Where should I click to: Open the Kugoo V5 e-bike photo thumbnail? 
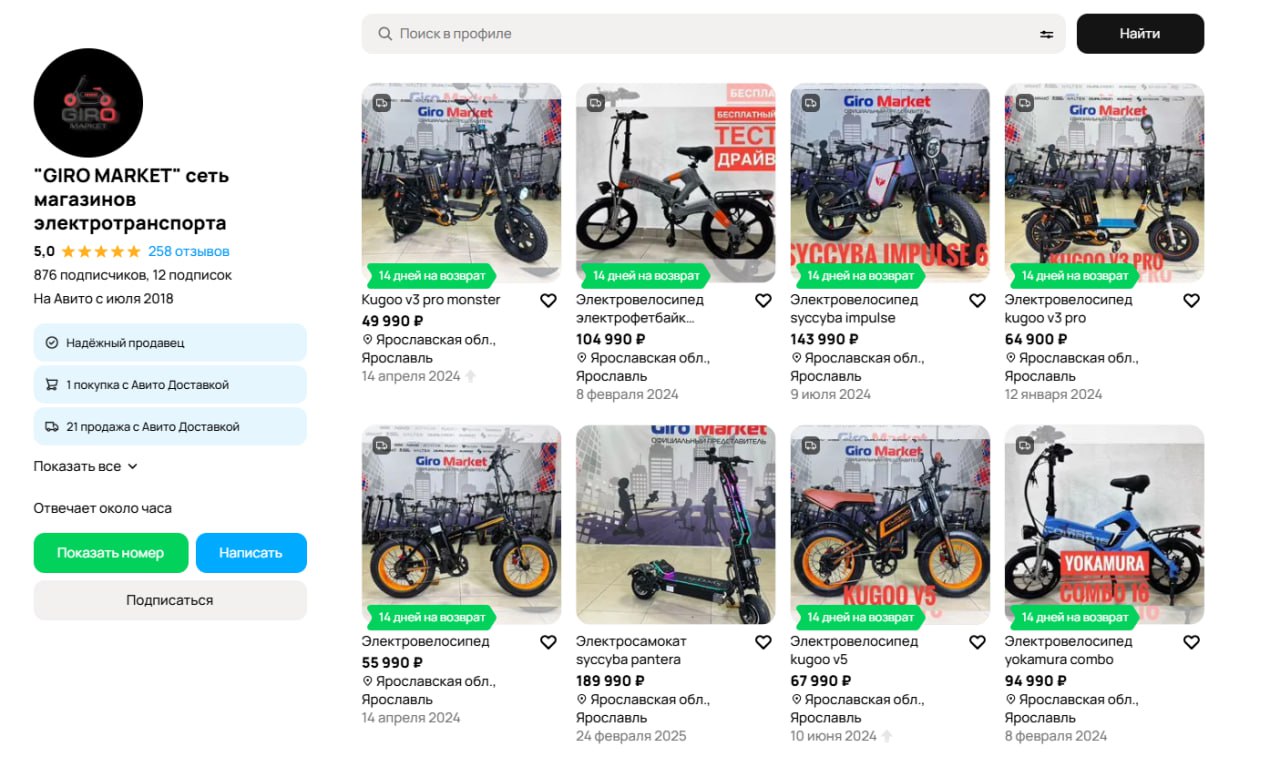(890, 525)
